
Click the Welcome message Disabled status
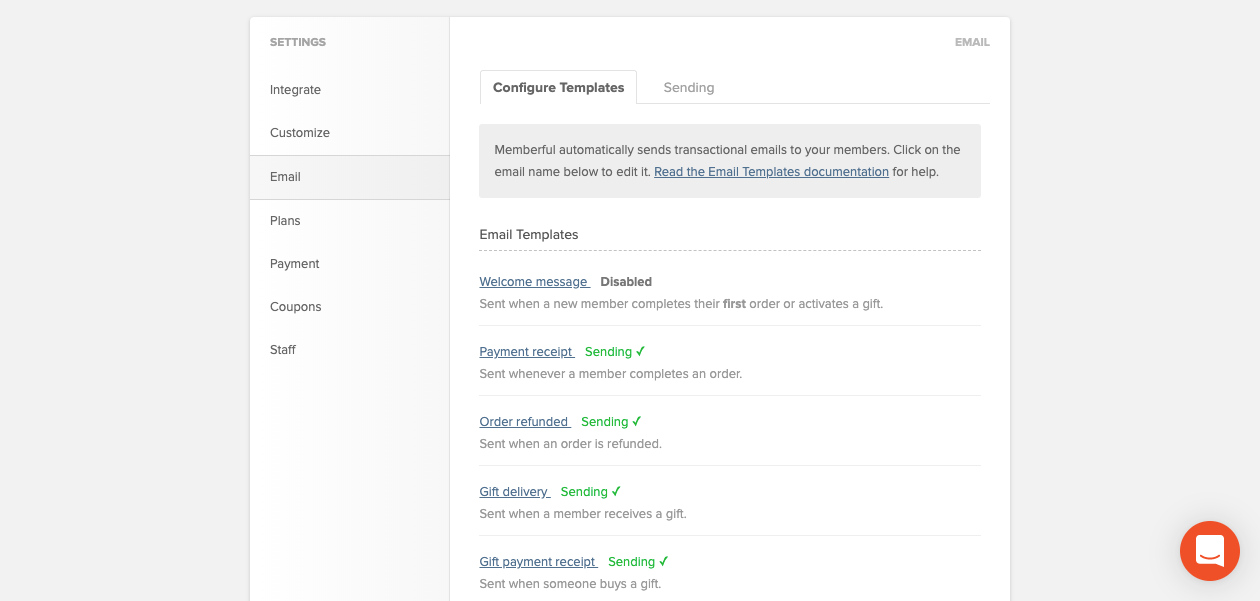point(626,282)
